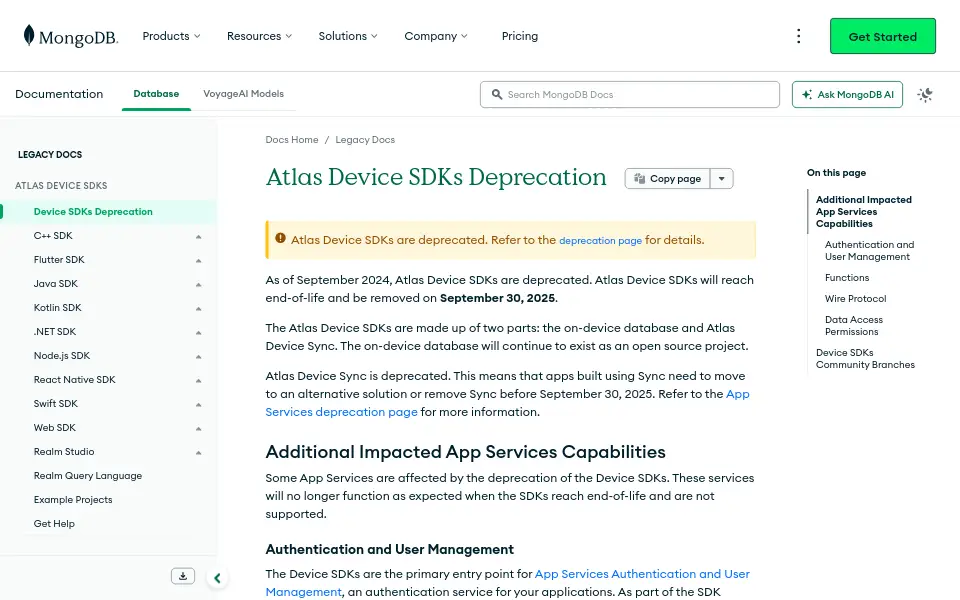The height and width of the screenshot is (600, 960).
Task: Click the Ask MongoDB AI button
Action: 847,94
